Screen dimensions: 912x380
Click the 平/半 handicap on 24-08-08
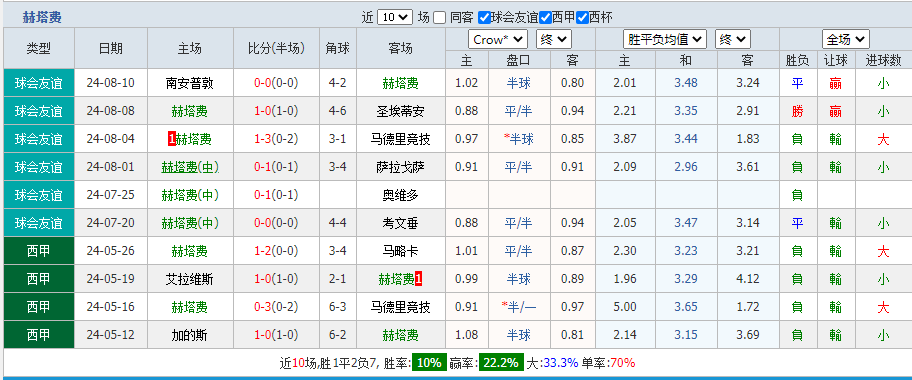tap(518, 111)
